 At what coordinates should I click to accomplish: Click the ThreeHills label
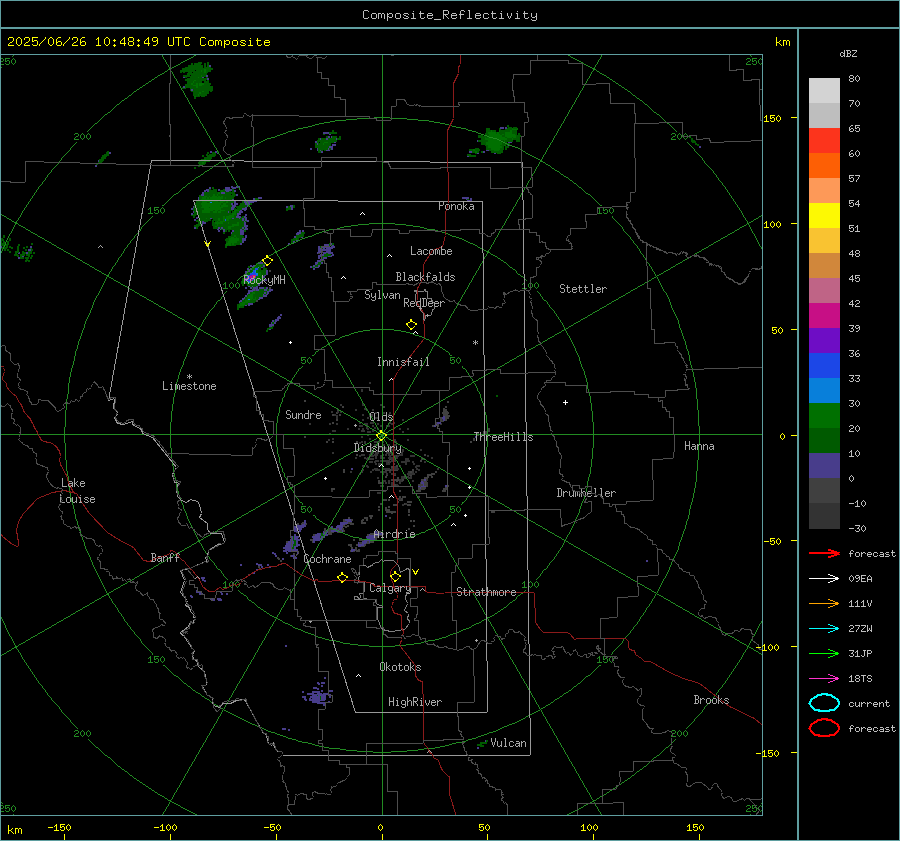[x=503, y=437]
